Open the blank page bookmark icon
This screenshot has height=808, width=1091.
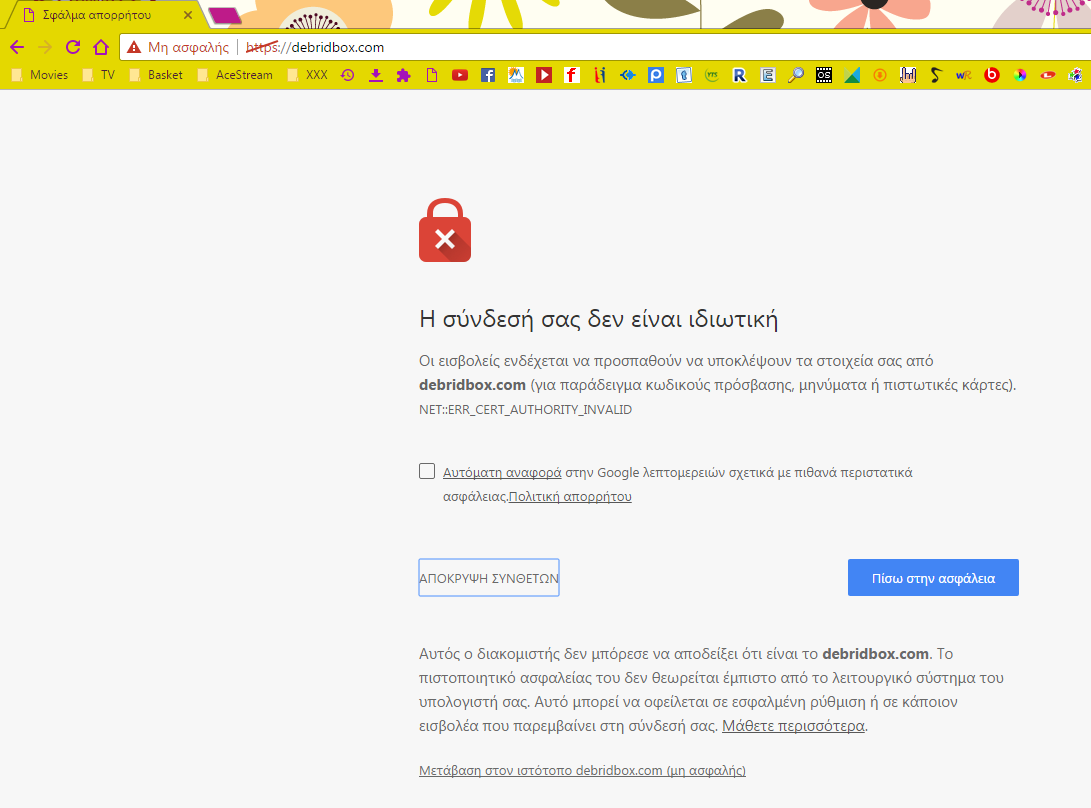coord(432,75)
